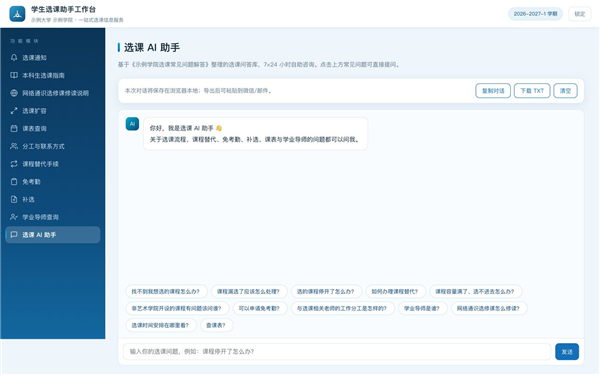Click the 下载 TXT button
The width and height of the screenshot is (600, 375).
[x=532, y=91]
